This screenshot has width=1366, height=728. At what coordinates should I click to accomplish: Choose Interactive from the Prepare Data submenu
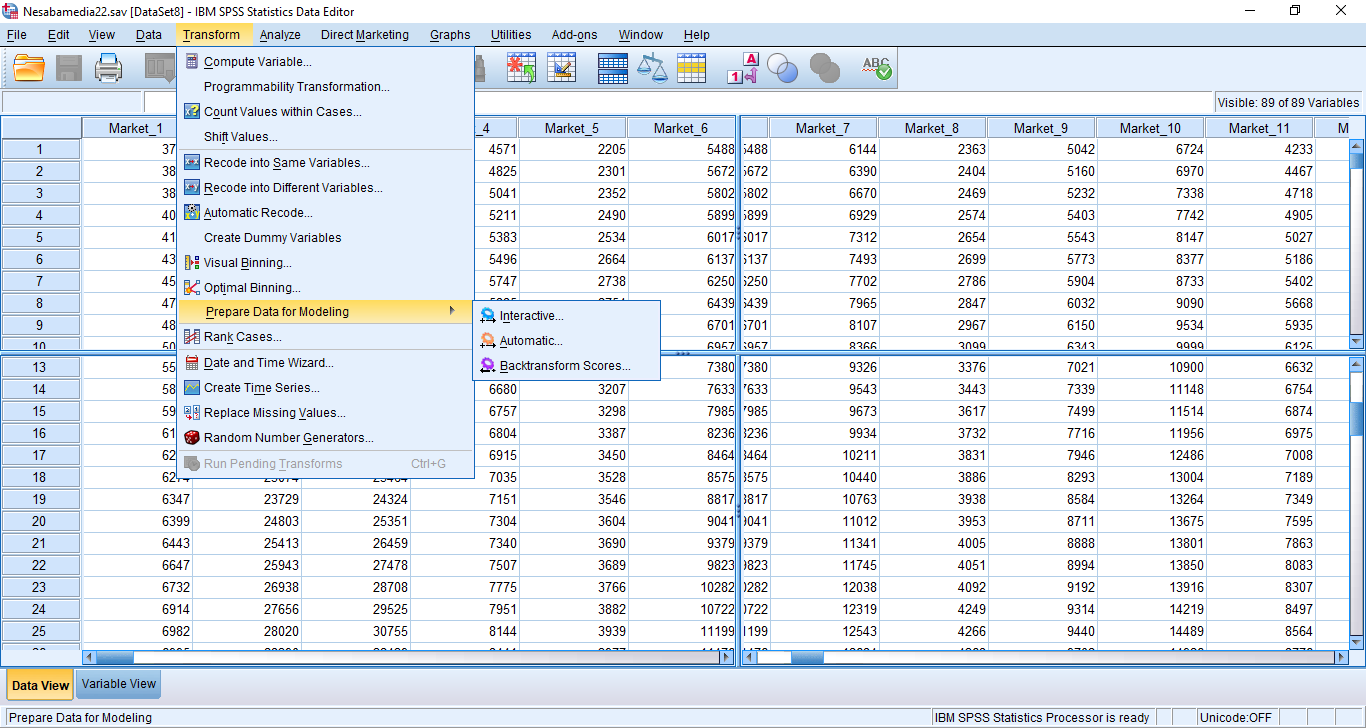click(531, 316)
